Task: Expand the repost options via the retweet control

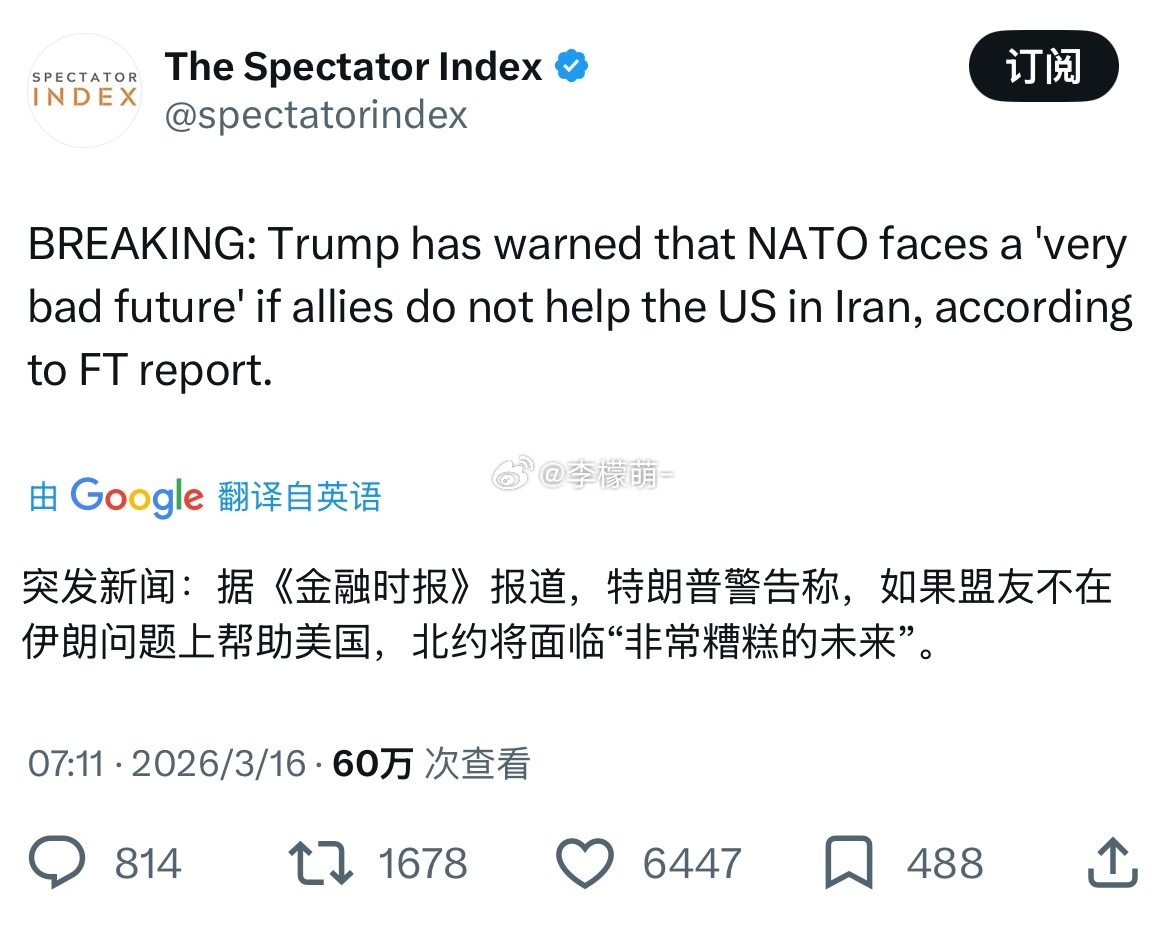Action: [x=319, y=862]
